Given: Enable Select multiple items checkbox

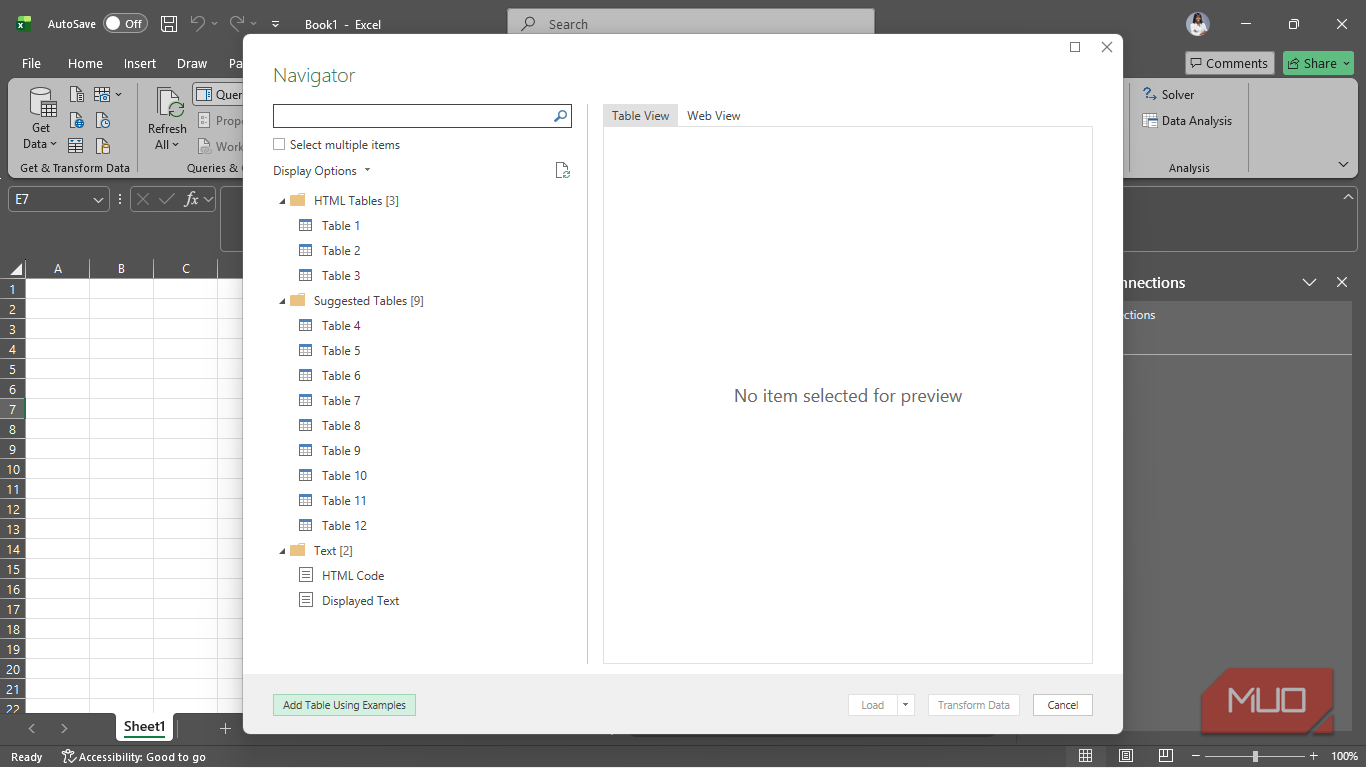Looking at the screenshot, I should pos(279,145).
